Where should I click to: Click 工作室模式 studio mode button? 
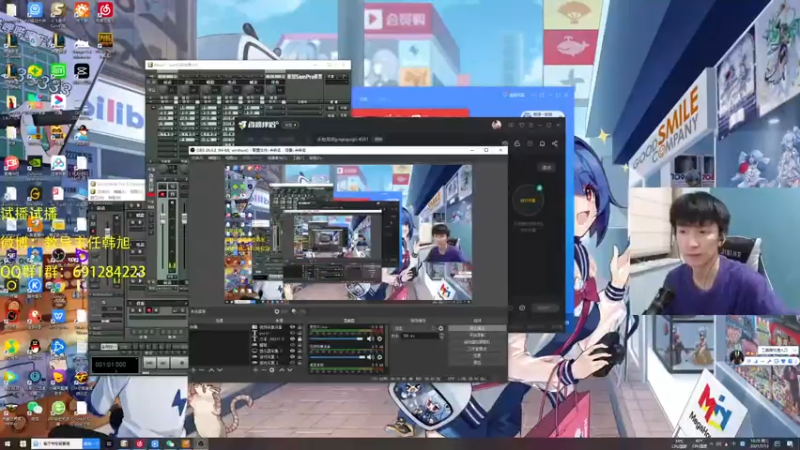pos(477,349)
